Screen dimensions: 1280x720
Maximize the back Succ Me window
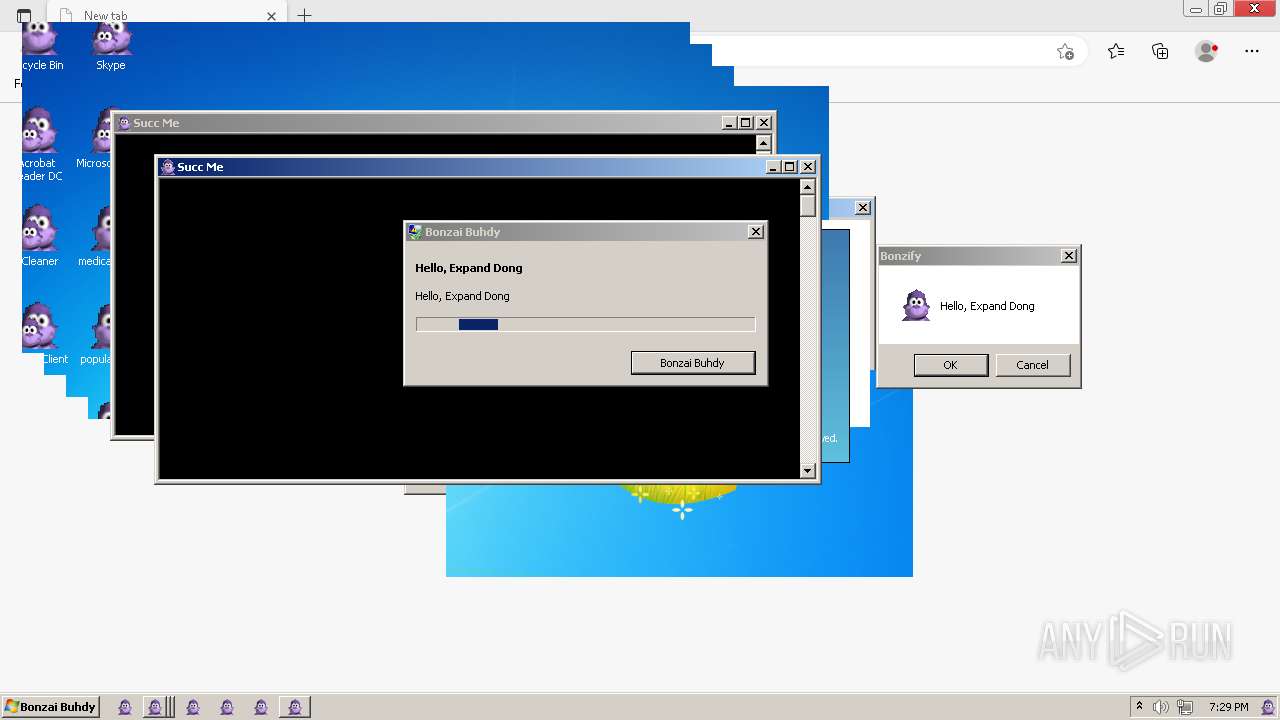tap(746, 123)
